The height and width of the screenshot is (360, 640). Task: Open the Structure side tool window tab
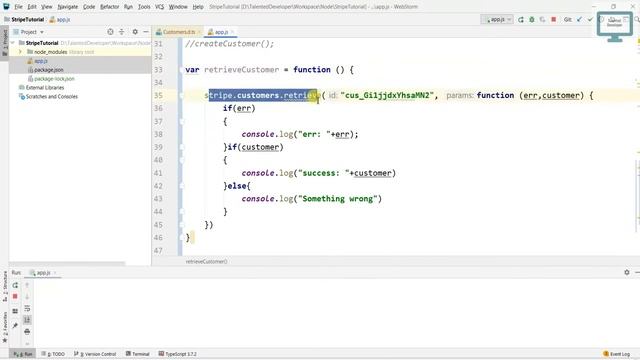pos(4,286)
